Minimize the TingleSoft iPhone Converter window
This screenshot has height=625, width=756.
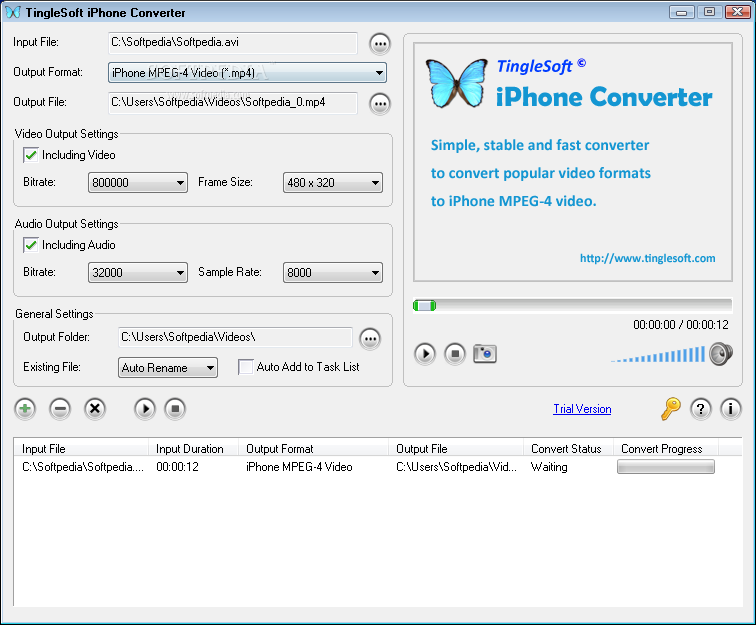pos(682,12)
